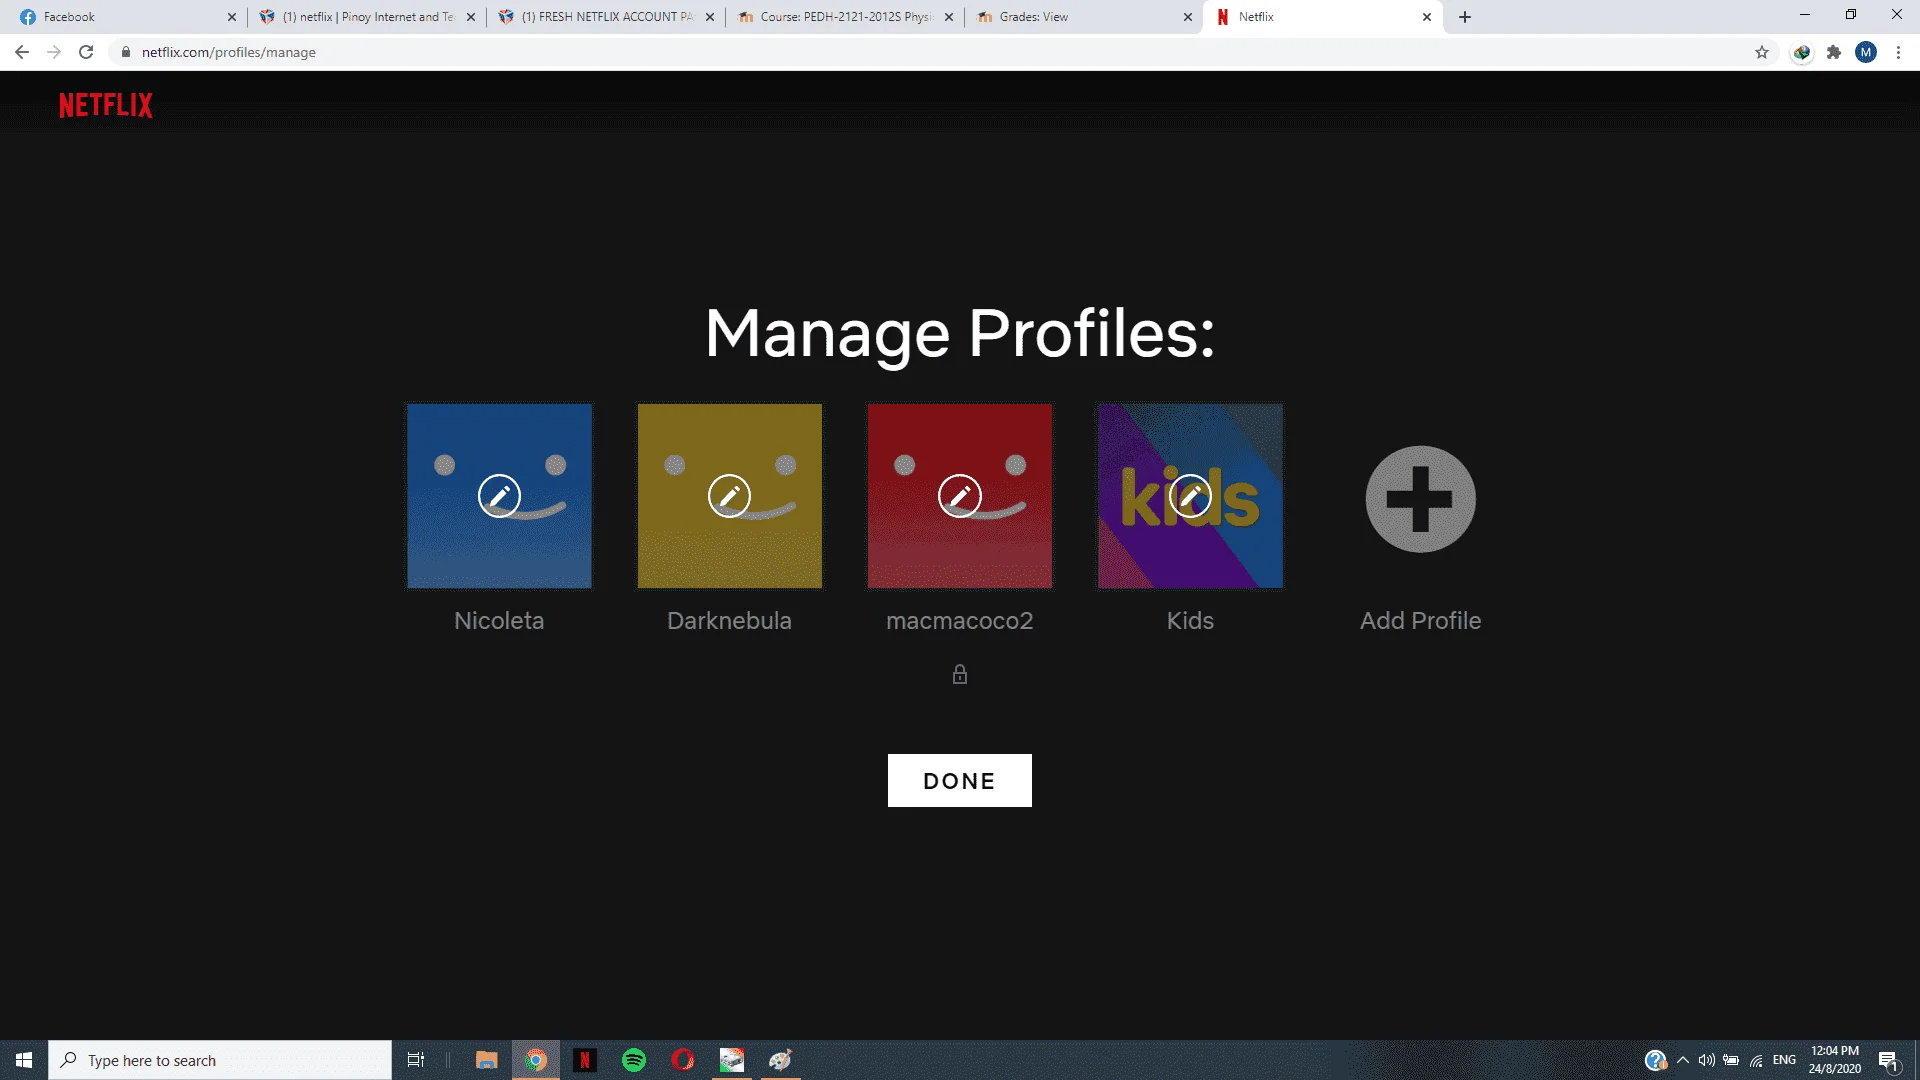Open Spotify from taskbar
The image size is (1920, 1080).
(x=634, y=1060)
